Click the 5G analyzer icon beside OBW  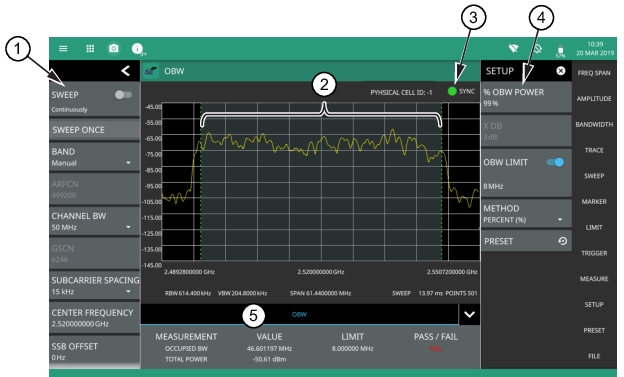[151, 71]
